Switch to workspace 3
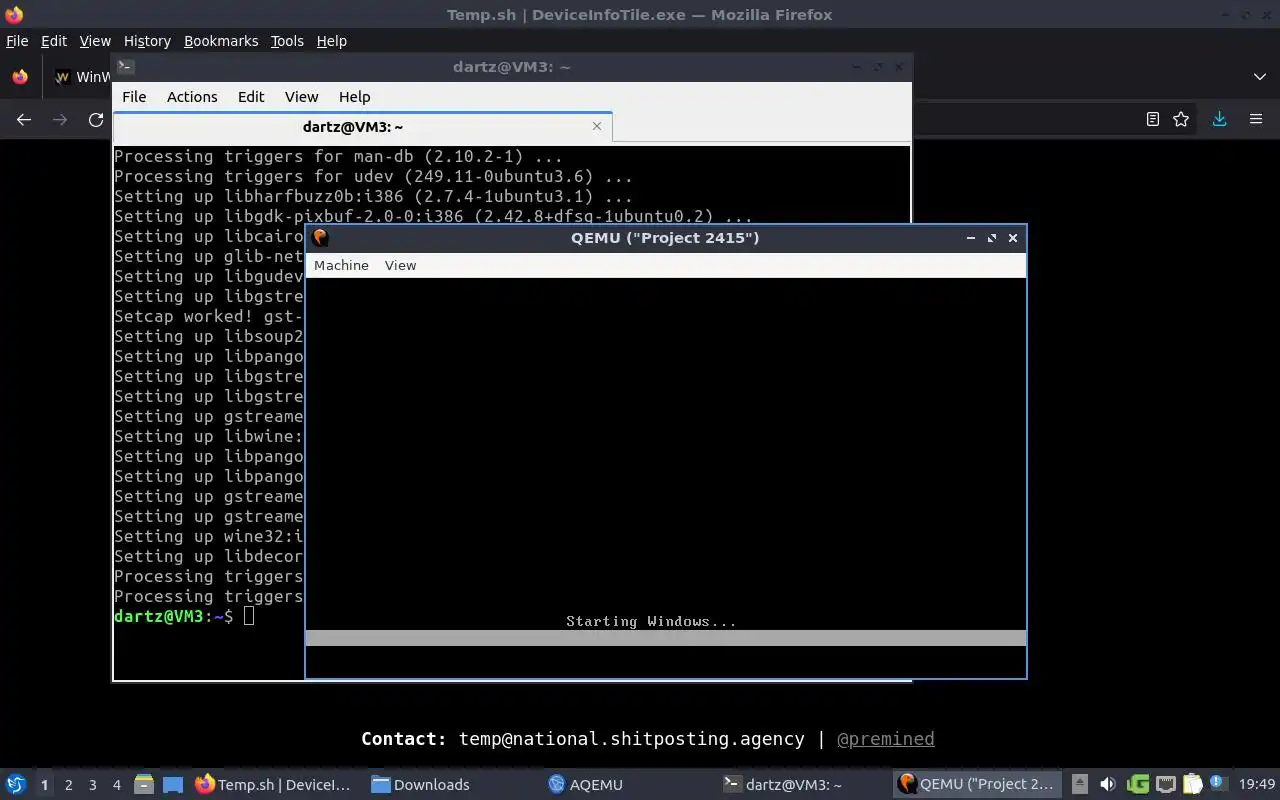 click(92, 785)
